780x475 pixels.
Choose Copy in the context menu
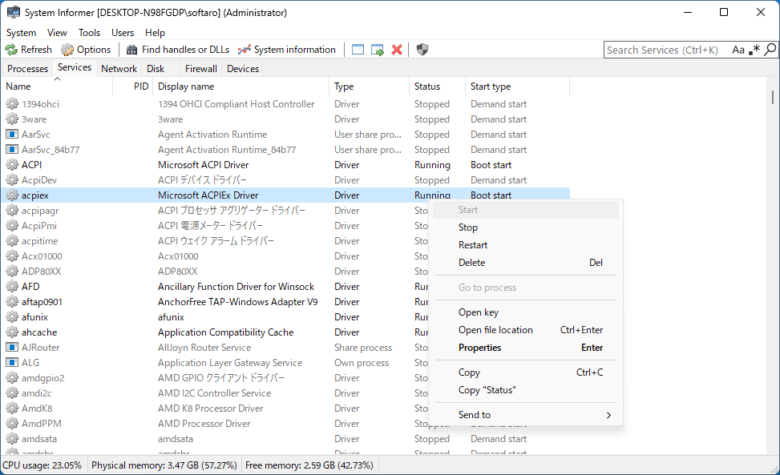526,373
